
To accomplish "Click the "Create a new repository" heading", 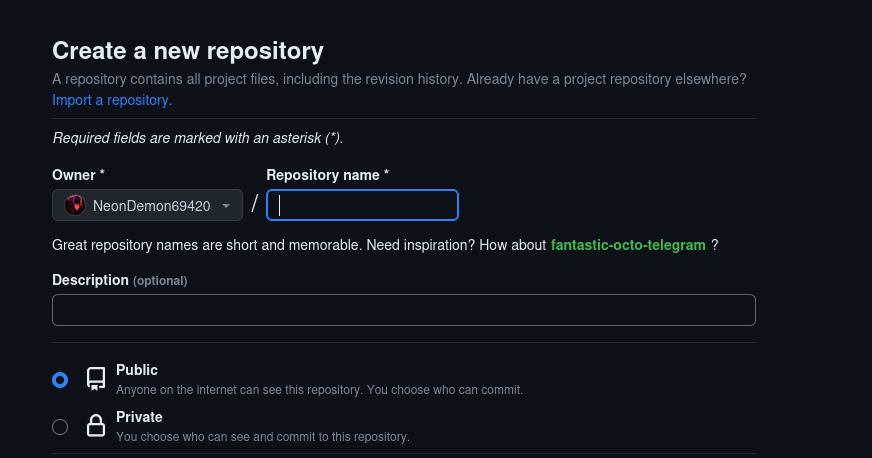I will tap(188, 50).
